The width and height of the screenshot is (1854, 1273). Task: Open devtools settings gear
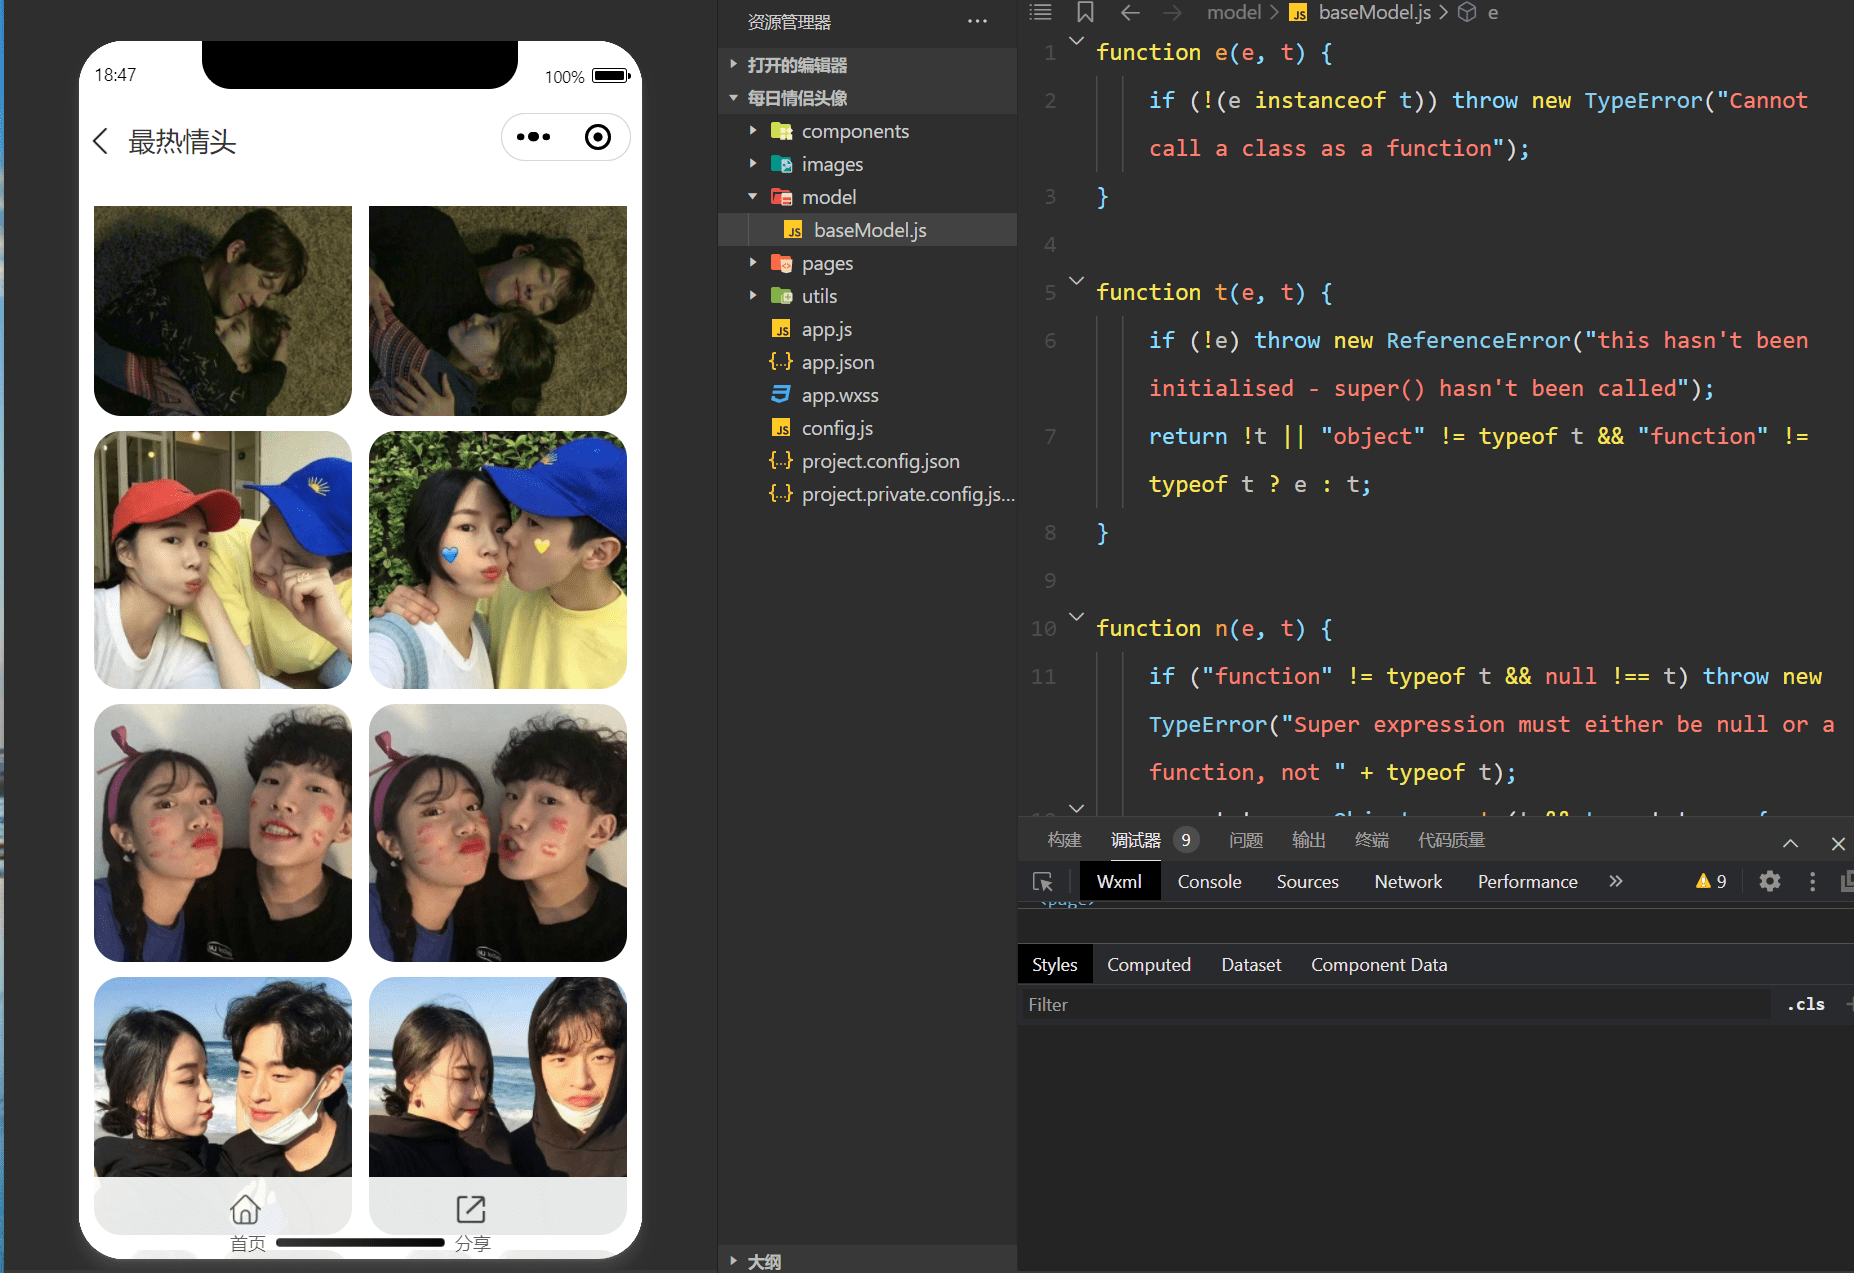(x=1770, y=881)
